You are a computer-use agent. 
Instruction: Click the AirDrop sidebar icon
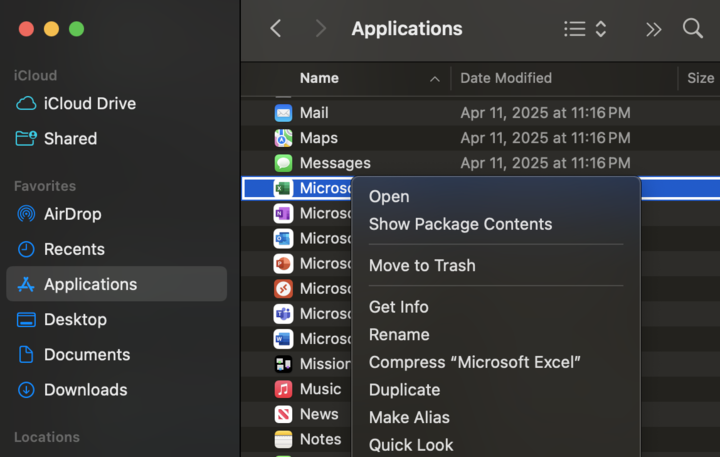click(x=26, y=214)
